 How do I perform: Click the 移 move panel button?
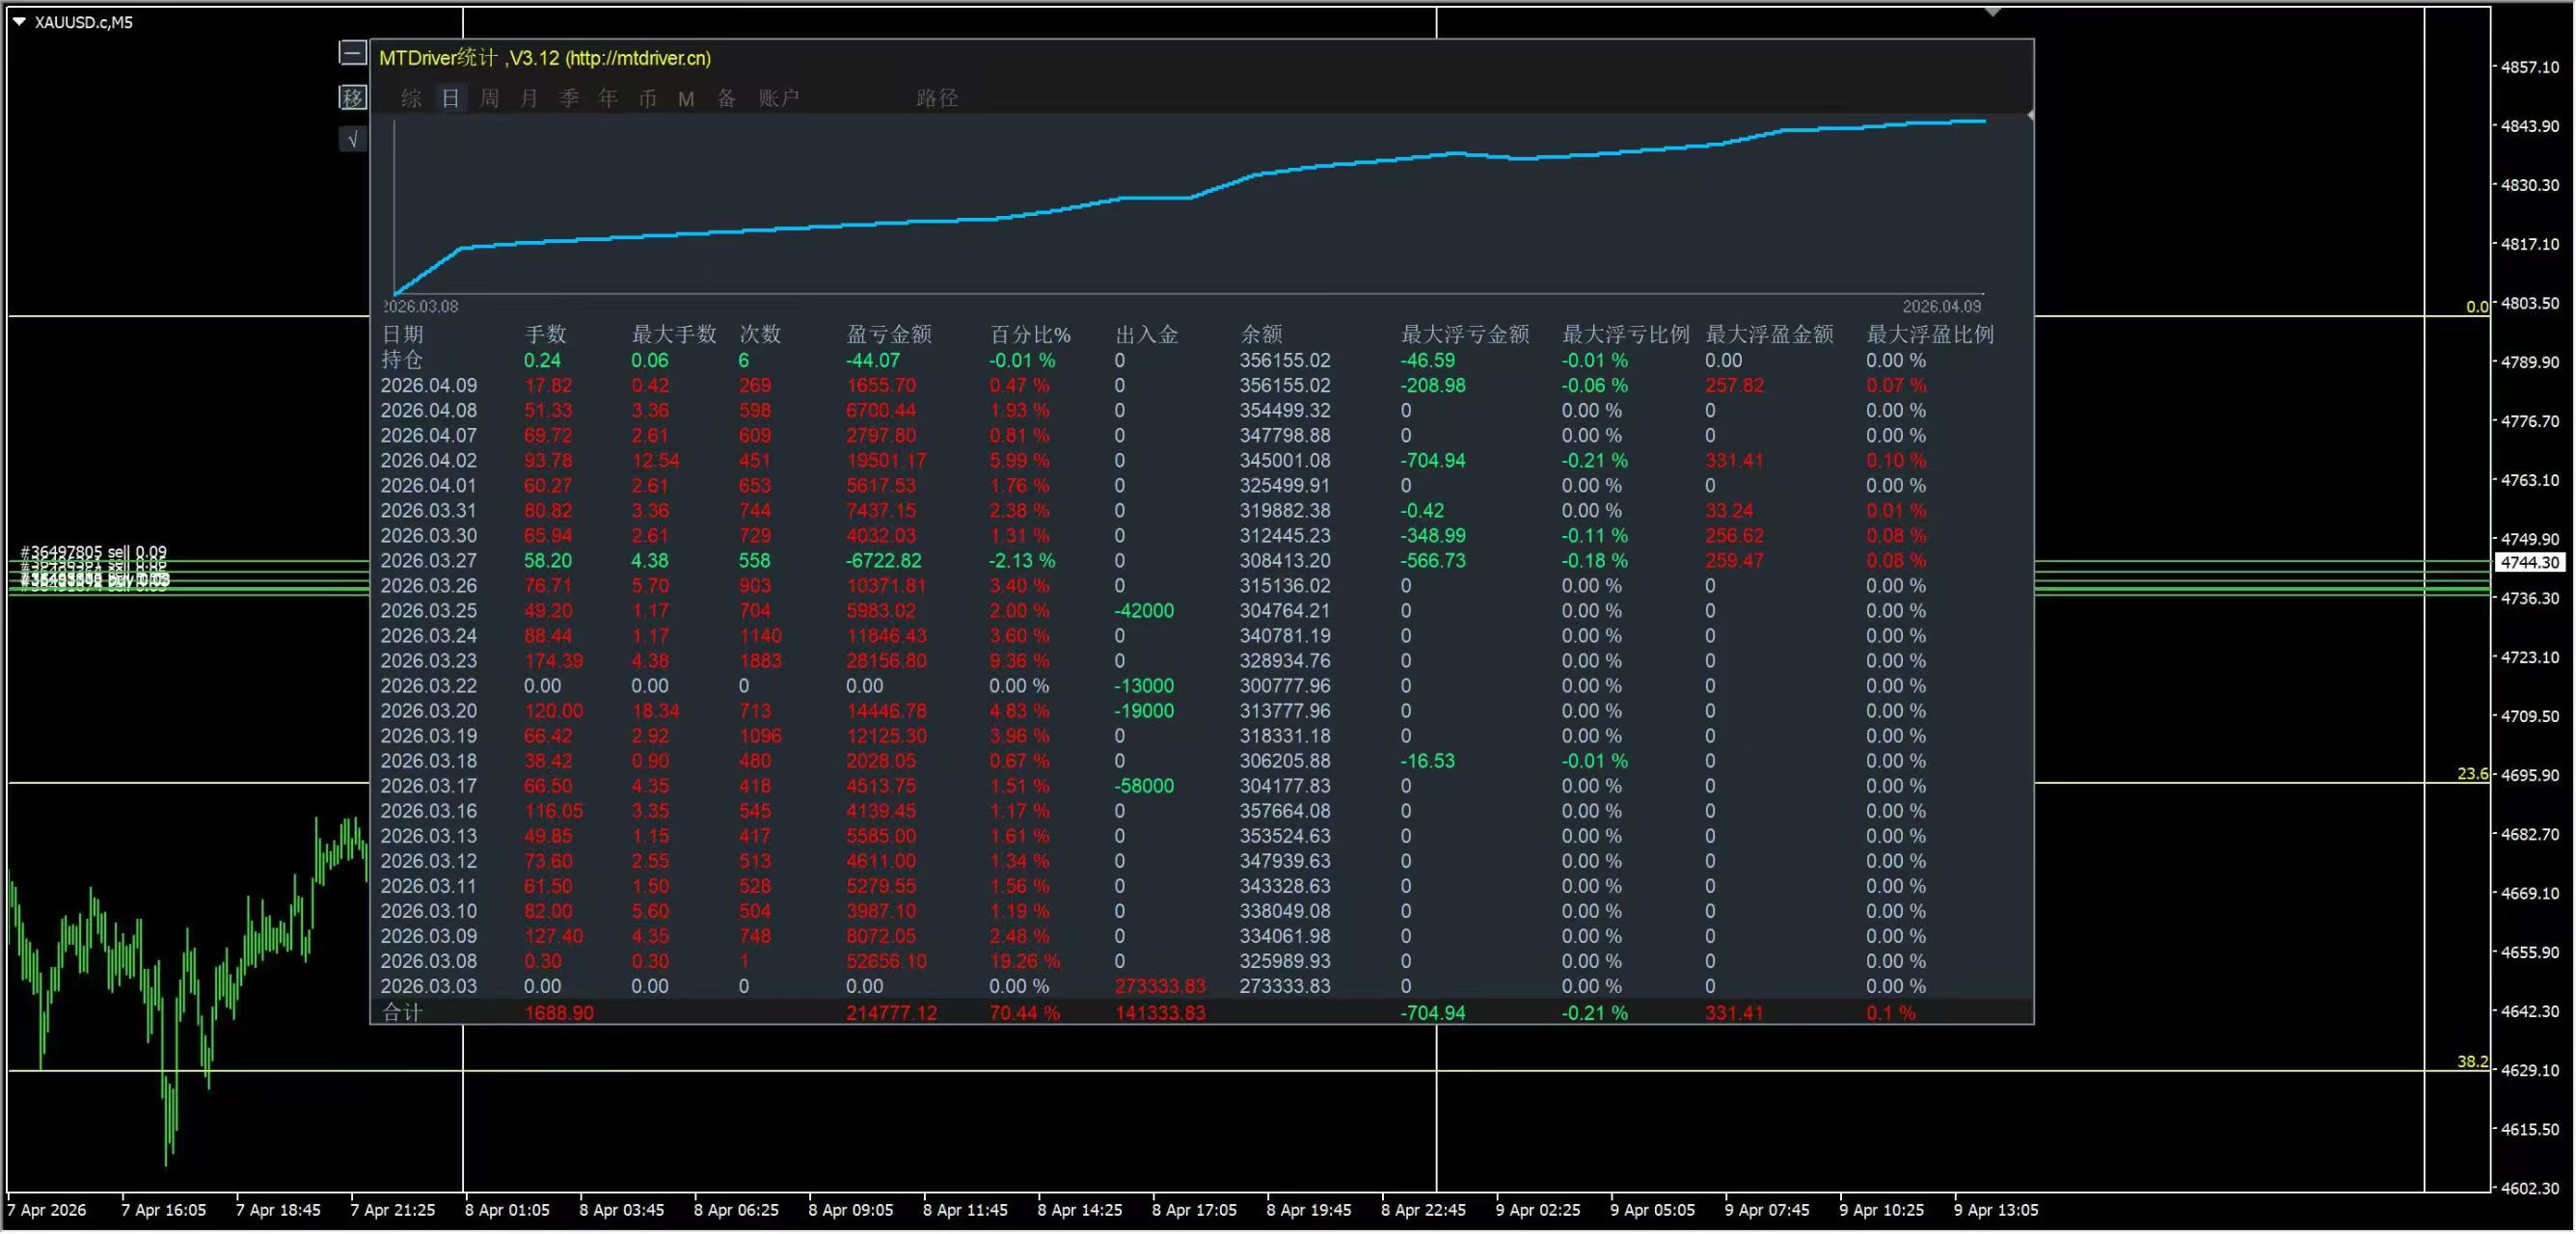click(x=352, y=97)
